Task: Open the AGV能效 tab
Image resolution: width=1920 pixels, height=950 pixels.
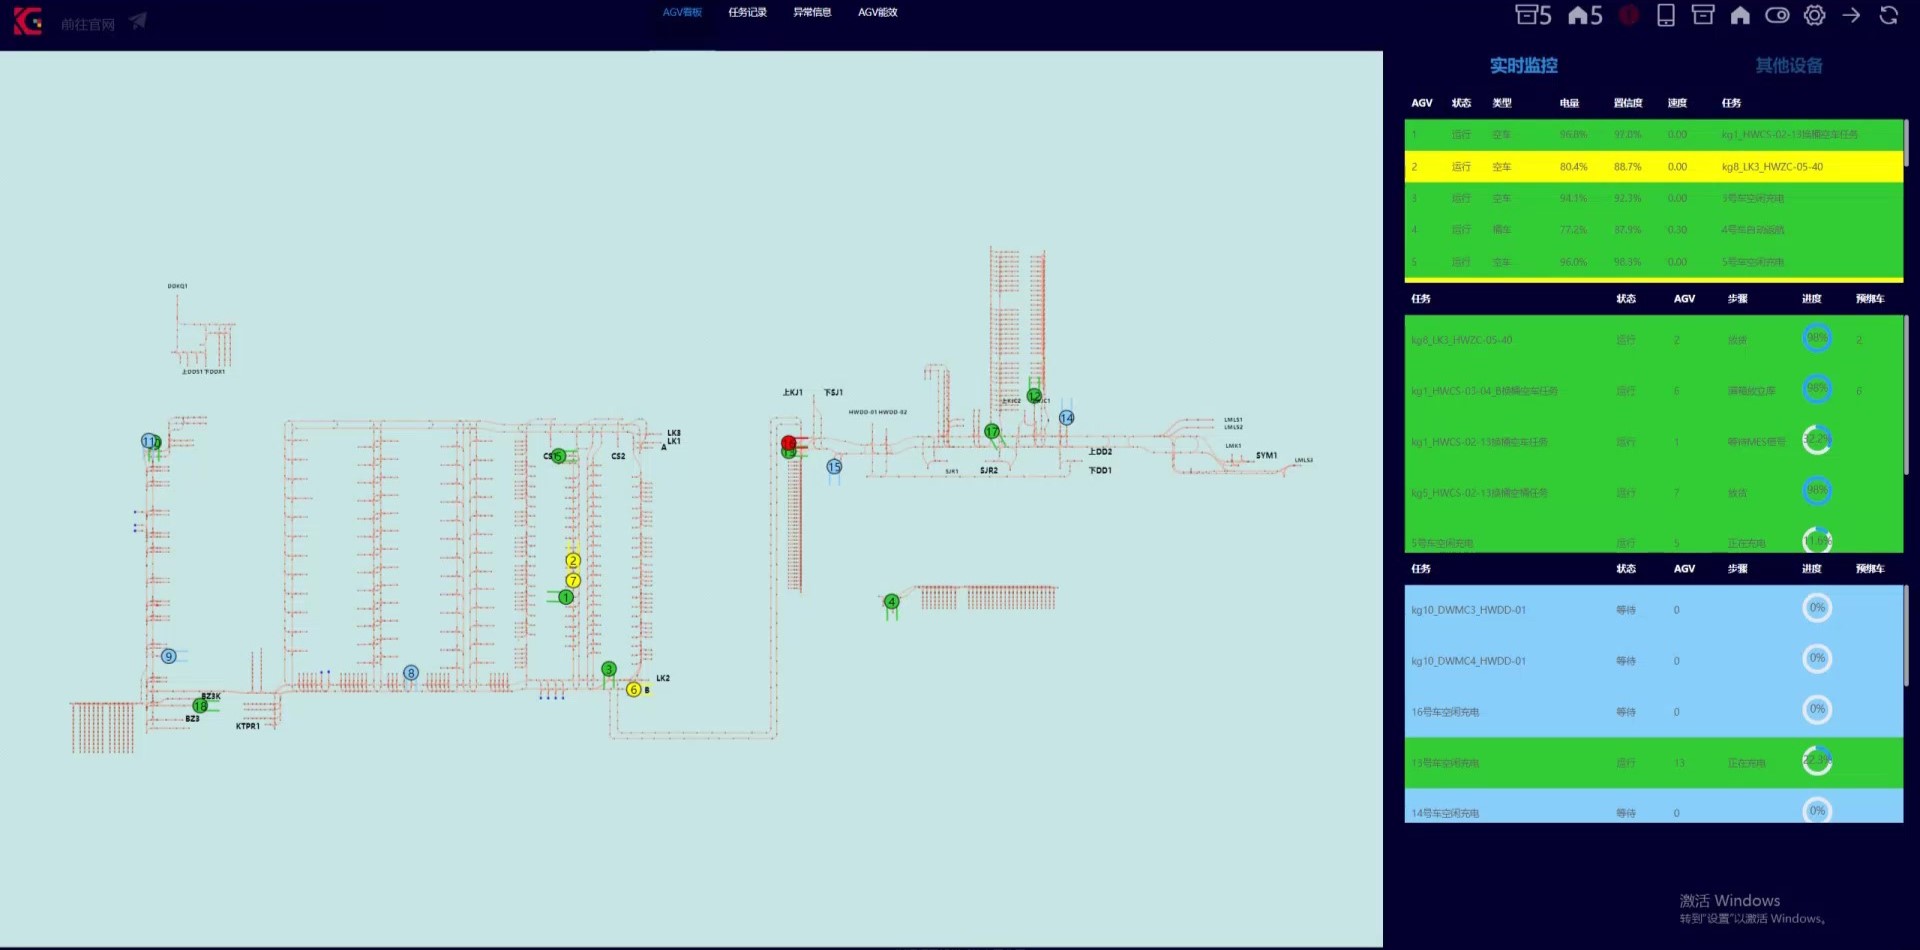Action: [x=877, y=13]
